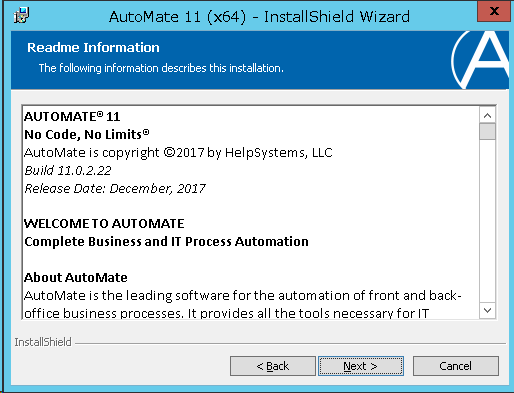Viewport: 514px width, 393px height.
Task: Click the 'WELCOME TO AUTOMATE' heading
Action: (x=104, y=223)
